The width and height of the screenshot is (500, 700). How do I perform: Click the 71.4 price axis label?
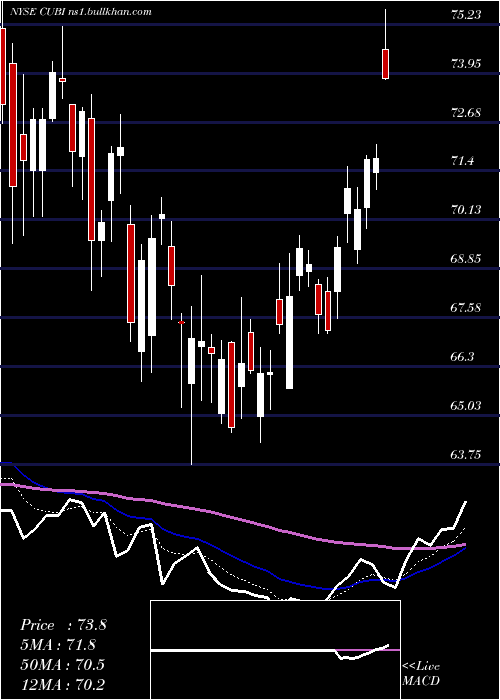(x=462, y=161)
